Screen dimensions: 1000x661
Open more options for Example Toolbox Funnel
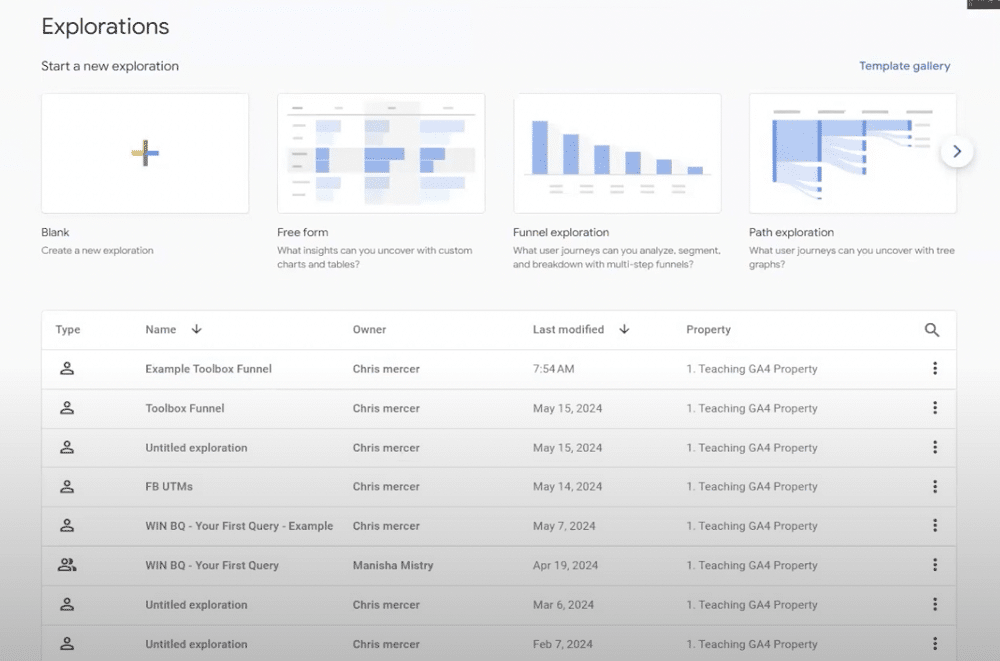point(934,369)
